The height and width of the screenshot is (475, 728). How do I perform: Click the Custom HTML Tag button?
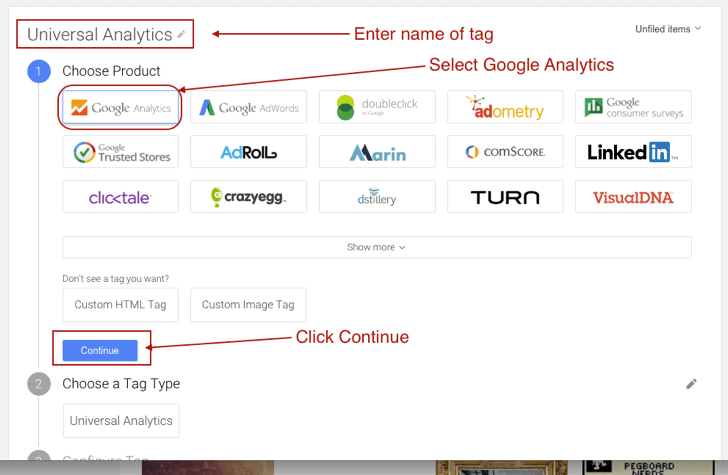(121, 305)
